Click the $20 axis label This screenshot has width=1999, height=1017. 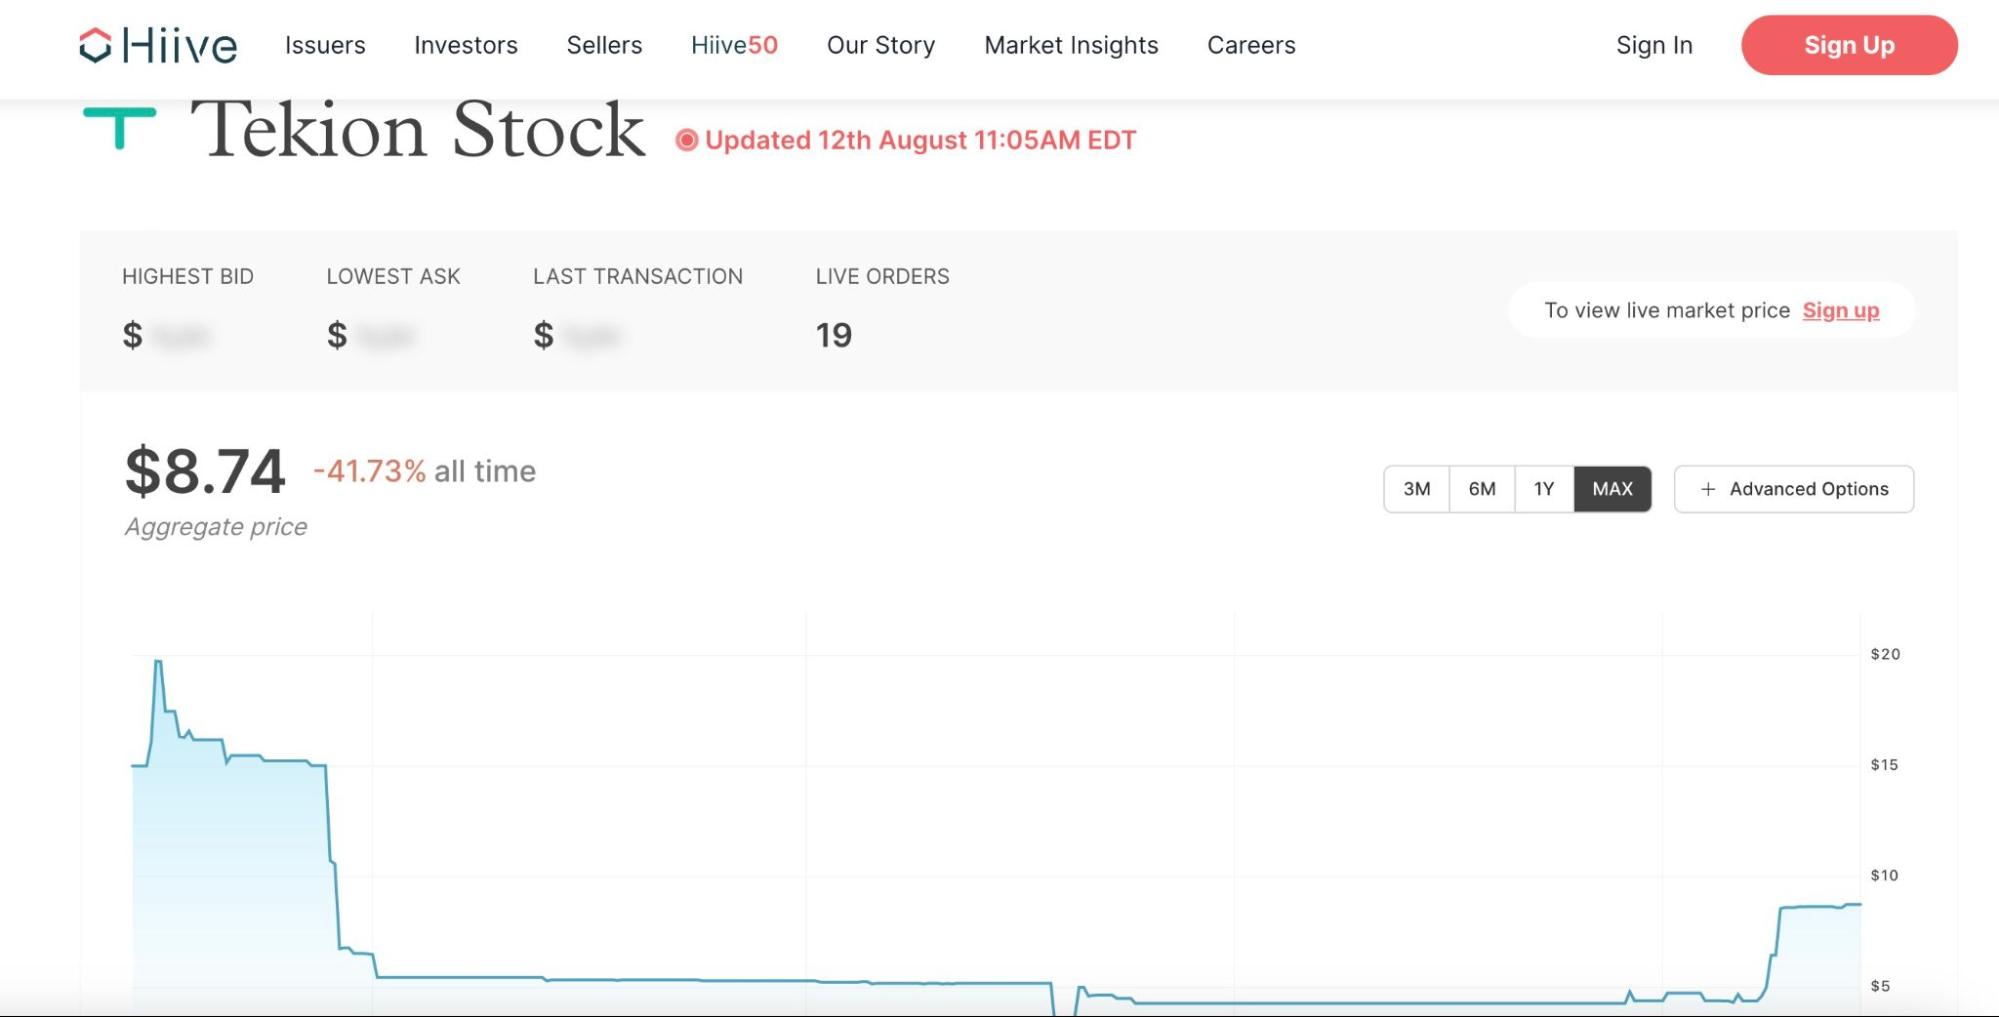(x=1885, y=654)
